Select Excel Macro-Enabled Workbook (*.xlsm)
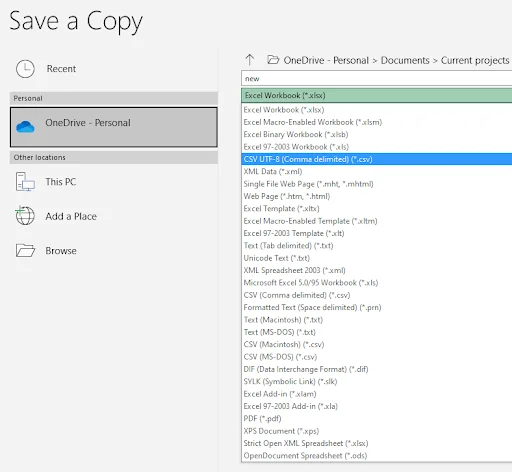This screenshot has height=472, width=512. click(377, 122)
